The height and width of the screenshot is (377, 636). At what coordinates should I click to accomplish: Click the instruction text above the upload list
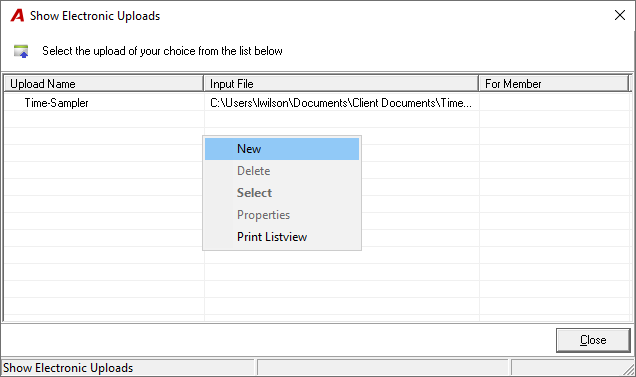pyautogui.click(x=162, y=51)
